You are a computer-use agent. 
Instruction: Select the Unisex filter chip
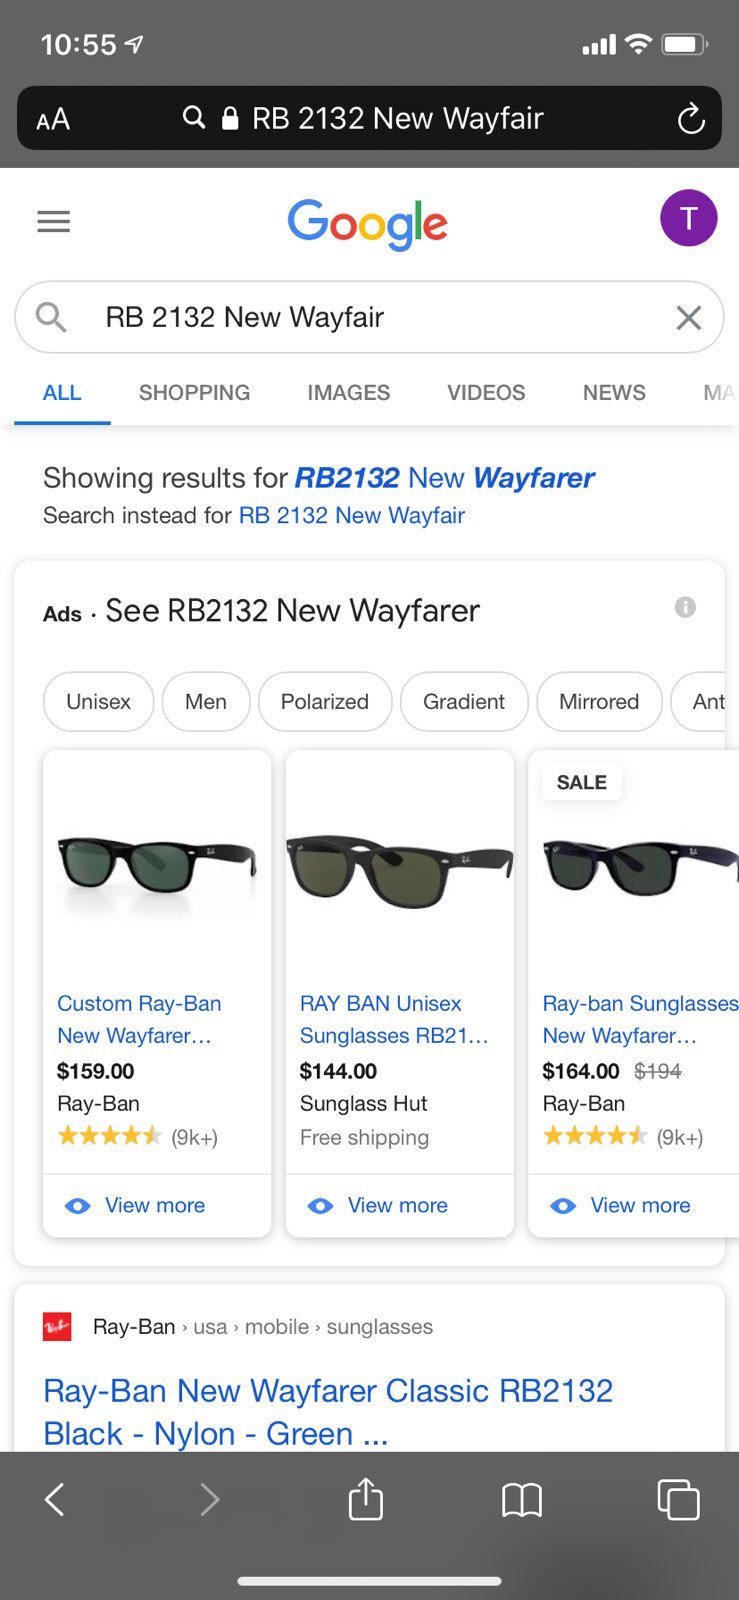point(99,702)
